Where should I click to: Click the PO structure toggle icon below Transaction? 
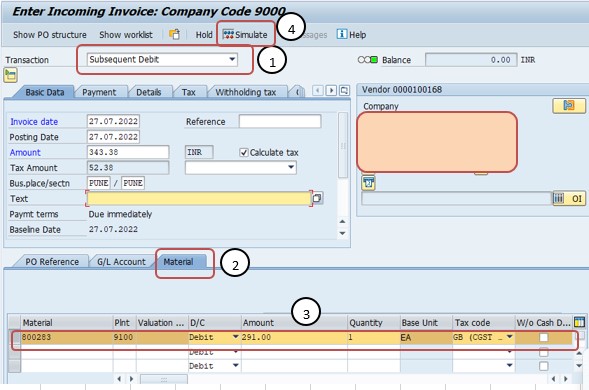click(11, 75)
